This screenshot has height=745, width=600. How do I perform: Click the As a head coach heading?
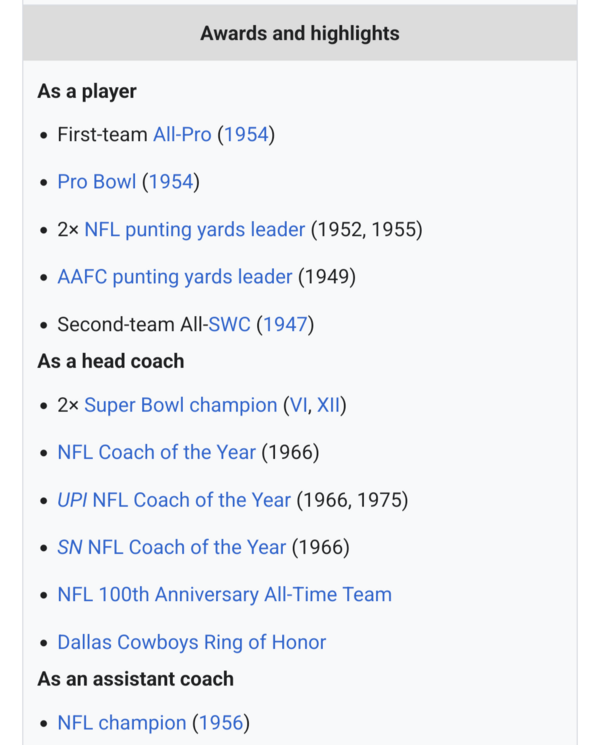[111, 360]
